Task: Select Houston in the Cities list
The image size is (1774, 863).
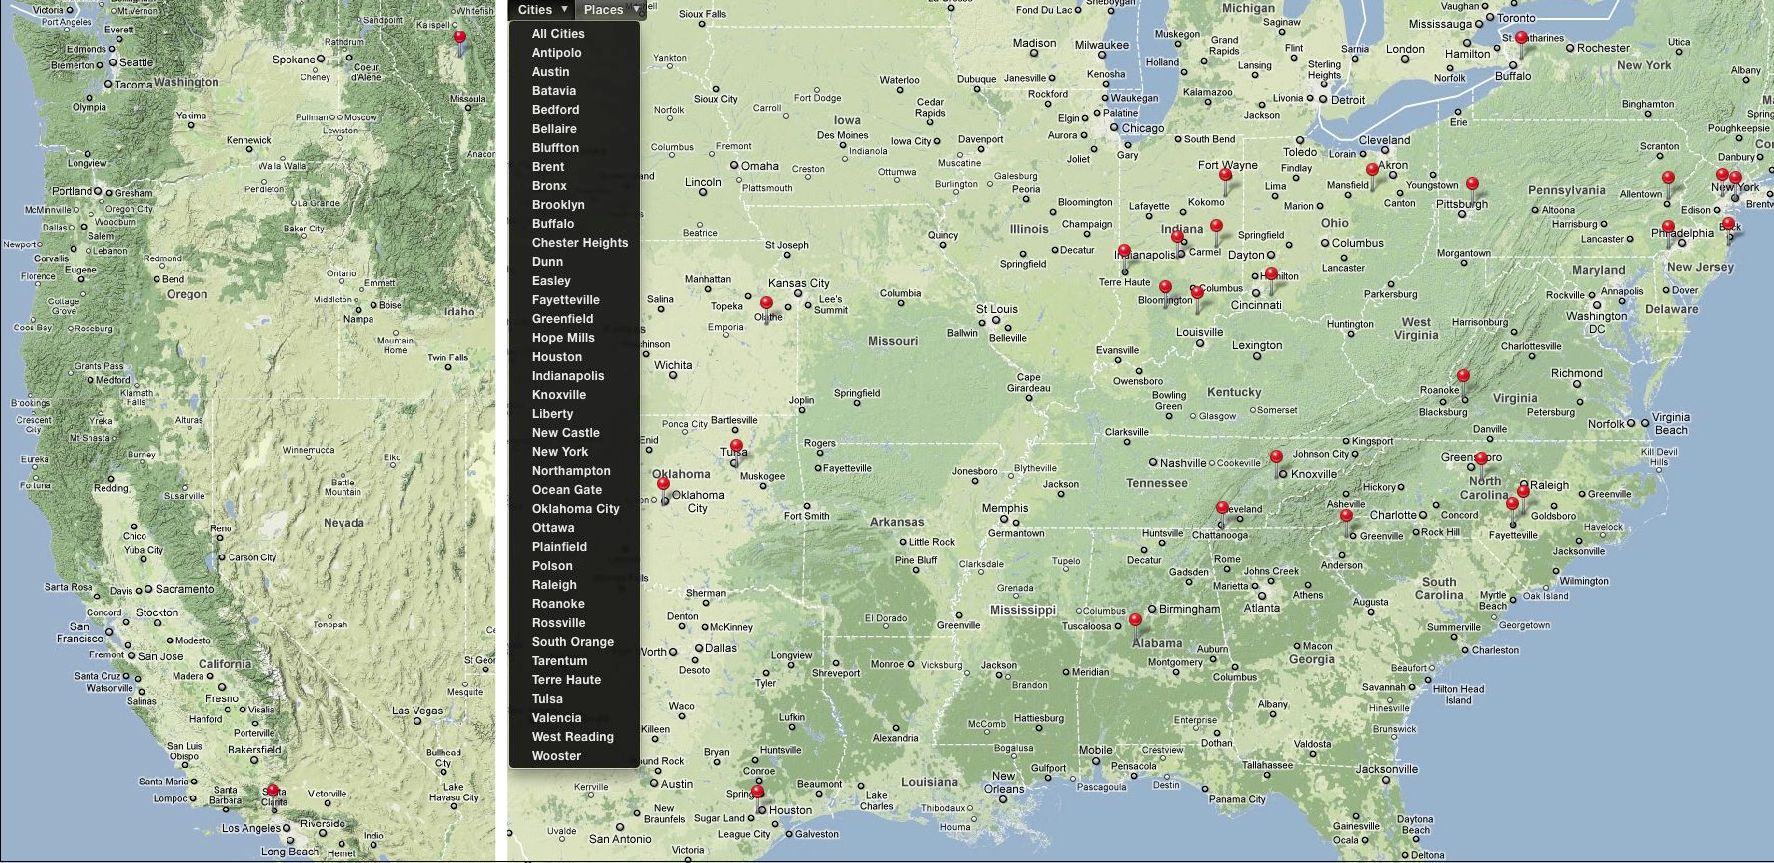Action: [557, 357]
